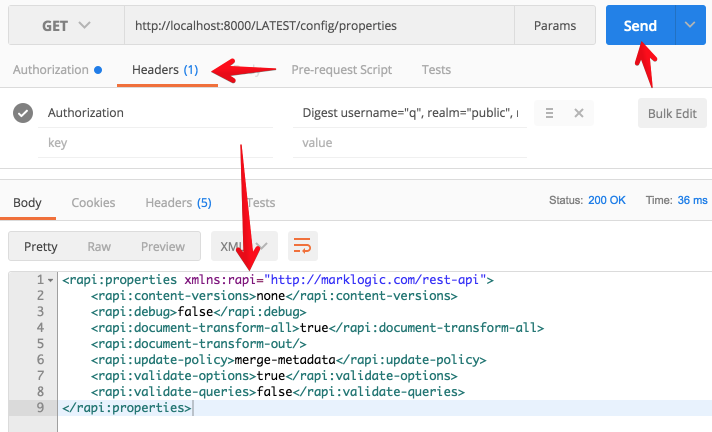Edit the Authorization header key
The height and width of the screenshot is (432, 712).
coord(155,113)
